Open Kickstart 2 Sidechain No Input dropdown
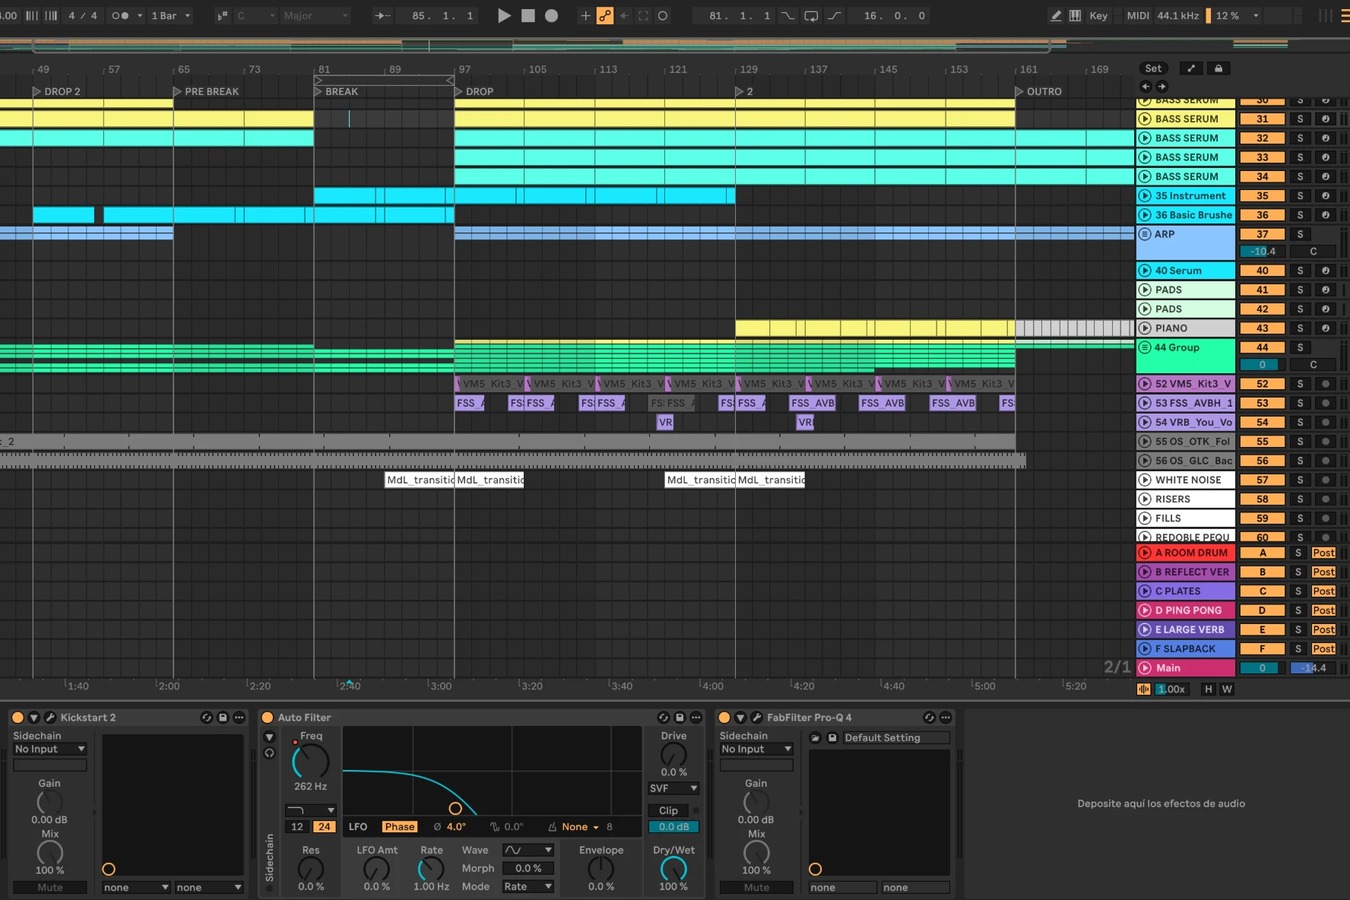The image size is (1350, 900). [50, 749]
